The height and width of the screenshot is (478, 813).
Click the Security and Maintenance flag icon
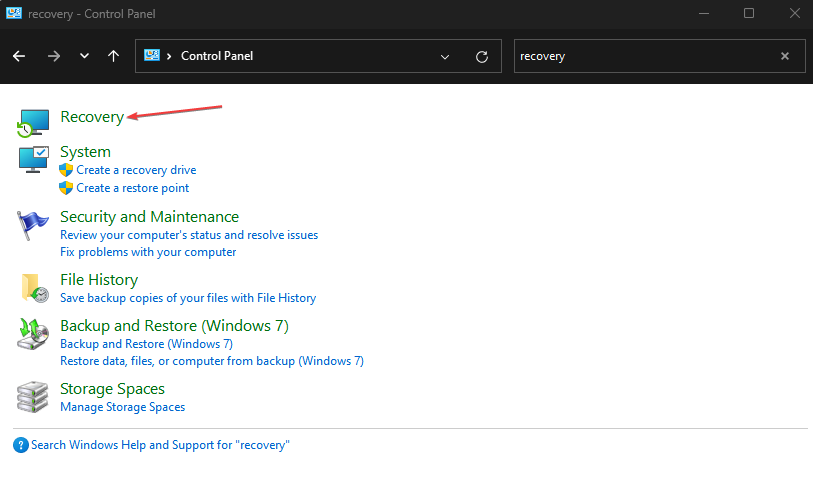[x=33, y=225]
